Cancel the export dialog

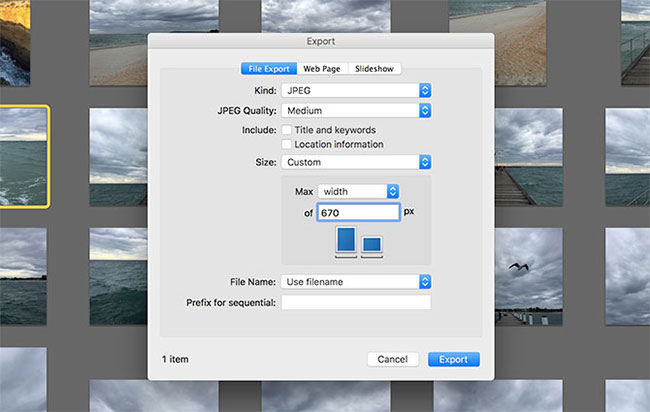tap(393, 359)
